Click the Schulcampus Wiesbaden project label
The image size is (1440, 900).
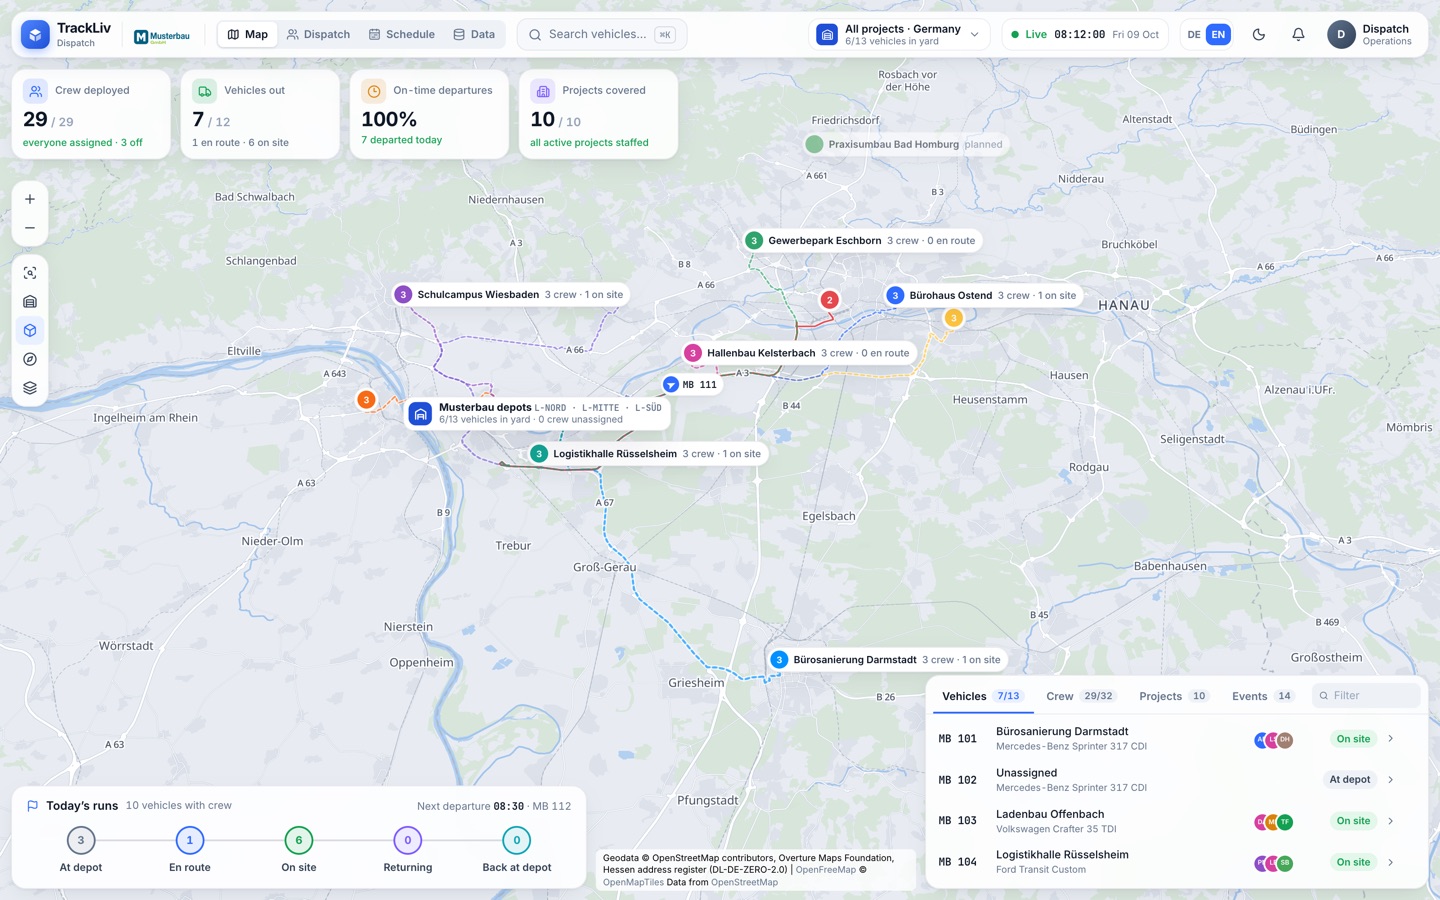(511, 295)
